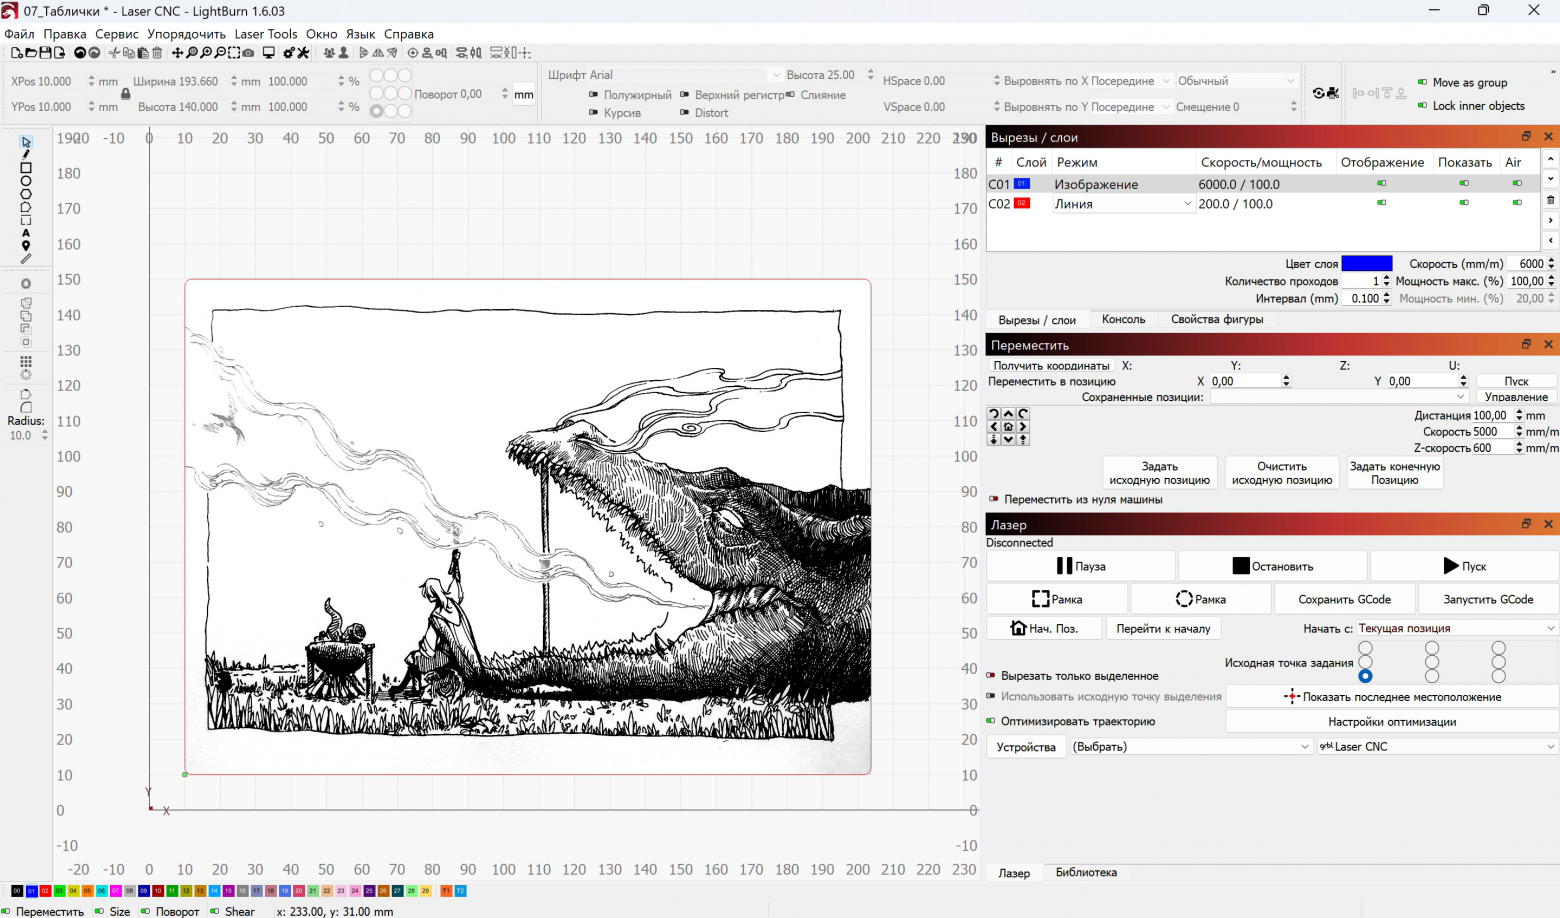Screen dimensions: 1560x918
Task: Click Сохранить GCode button
Action: [x=1344, y=599]
